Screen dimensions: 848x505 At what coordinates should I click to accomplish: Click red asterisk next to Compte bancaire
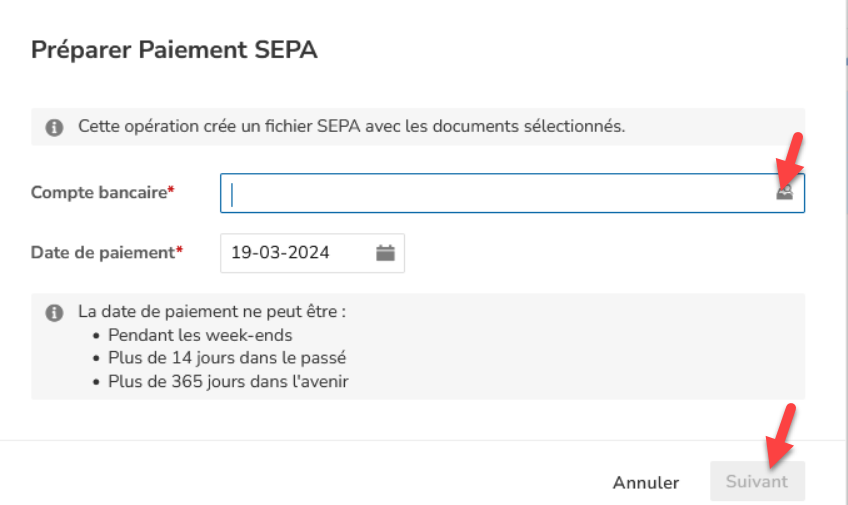tap(171, 189)
